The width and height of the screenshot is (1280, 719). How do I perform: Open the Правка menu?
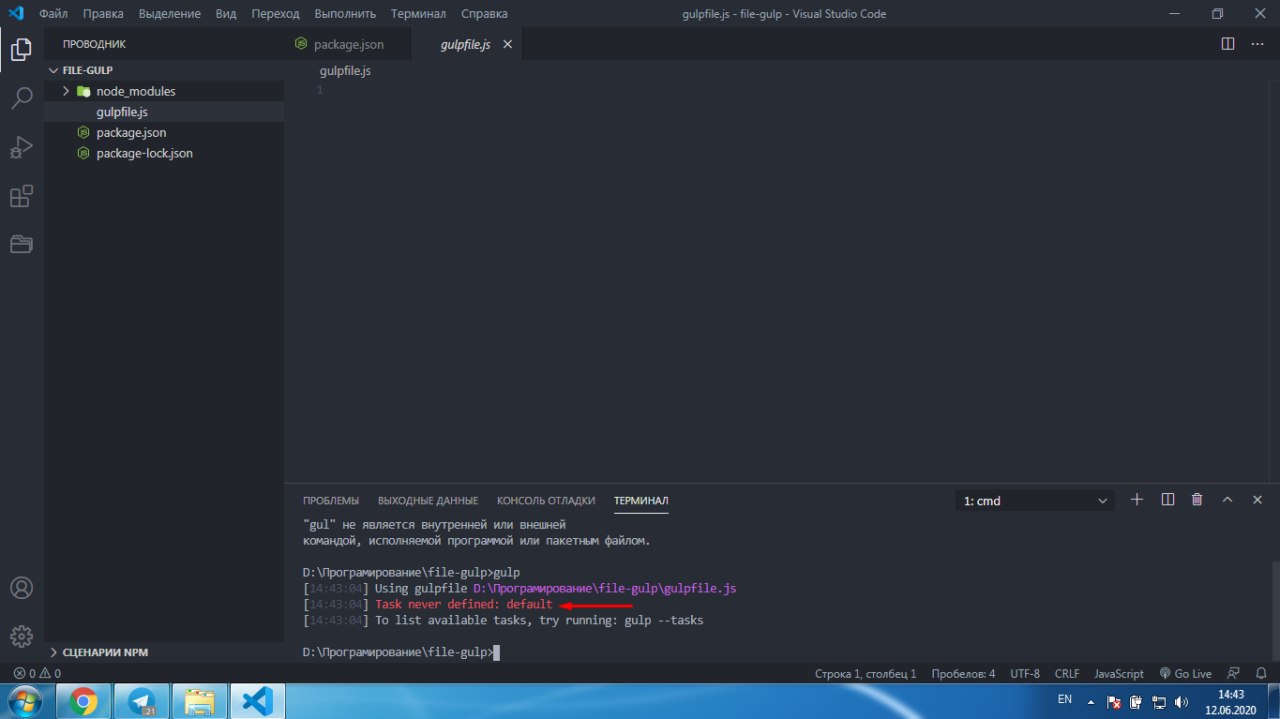[x=103, y=14]
